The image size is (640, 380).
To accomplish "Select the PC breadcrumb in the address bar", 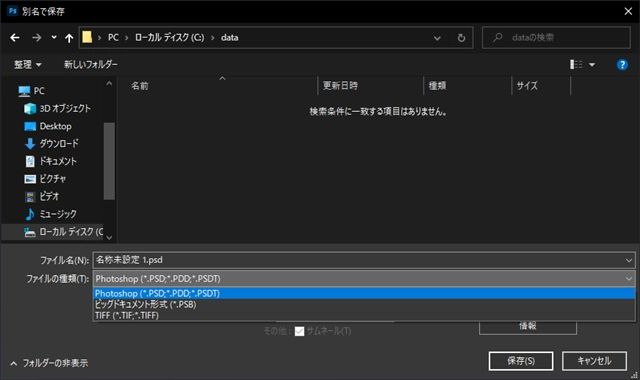I will point(113,38).
